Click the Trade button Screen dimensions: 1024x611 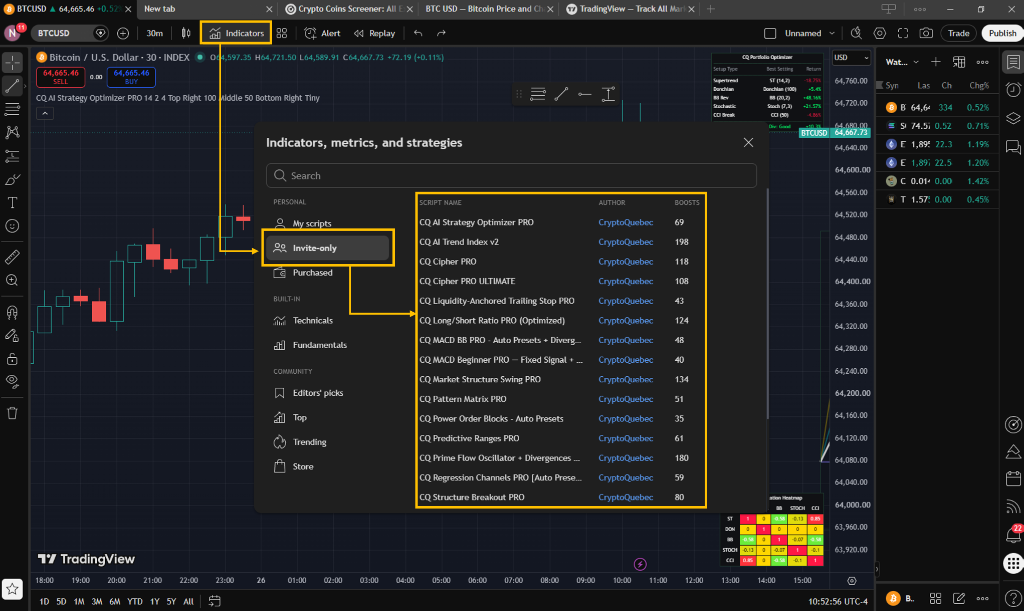pyautogui.click(x=959, y=33)
